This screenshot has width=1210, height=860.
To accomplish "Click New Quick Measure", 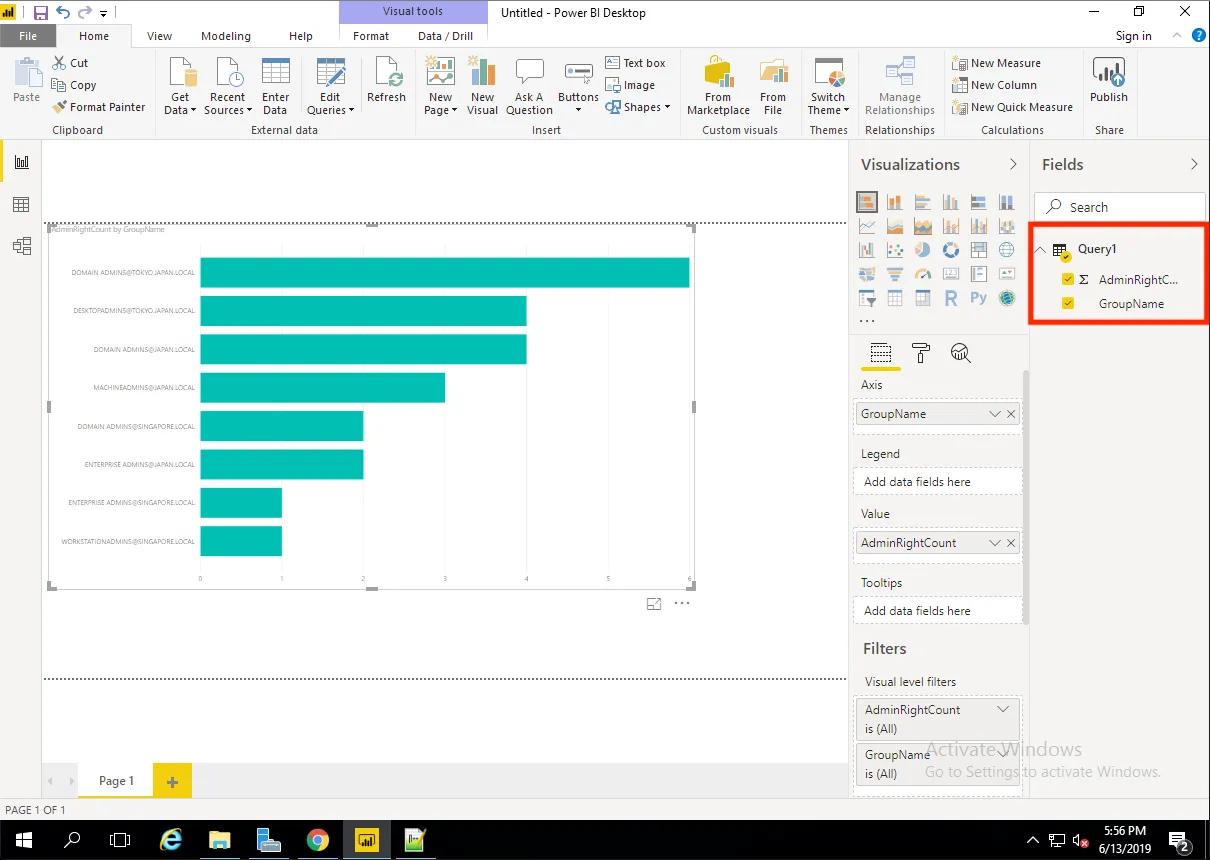I will (1013, 107).
